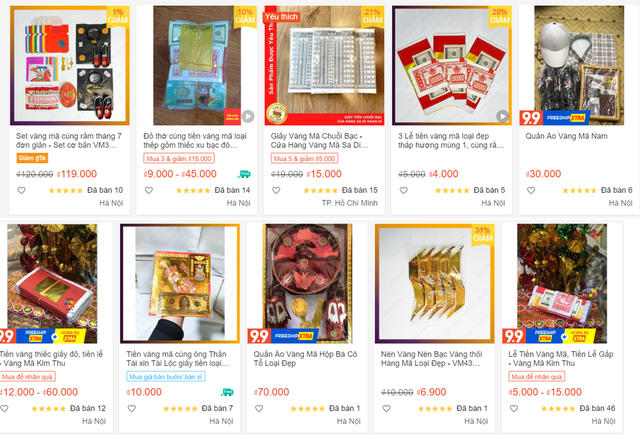Open the Set vàng mã cúng rằm tháng 7 title
This screenshot has height=444, width=640.
tap(69, 140)
